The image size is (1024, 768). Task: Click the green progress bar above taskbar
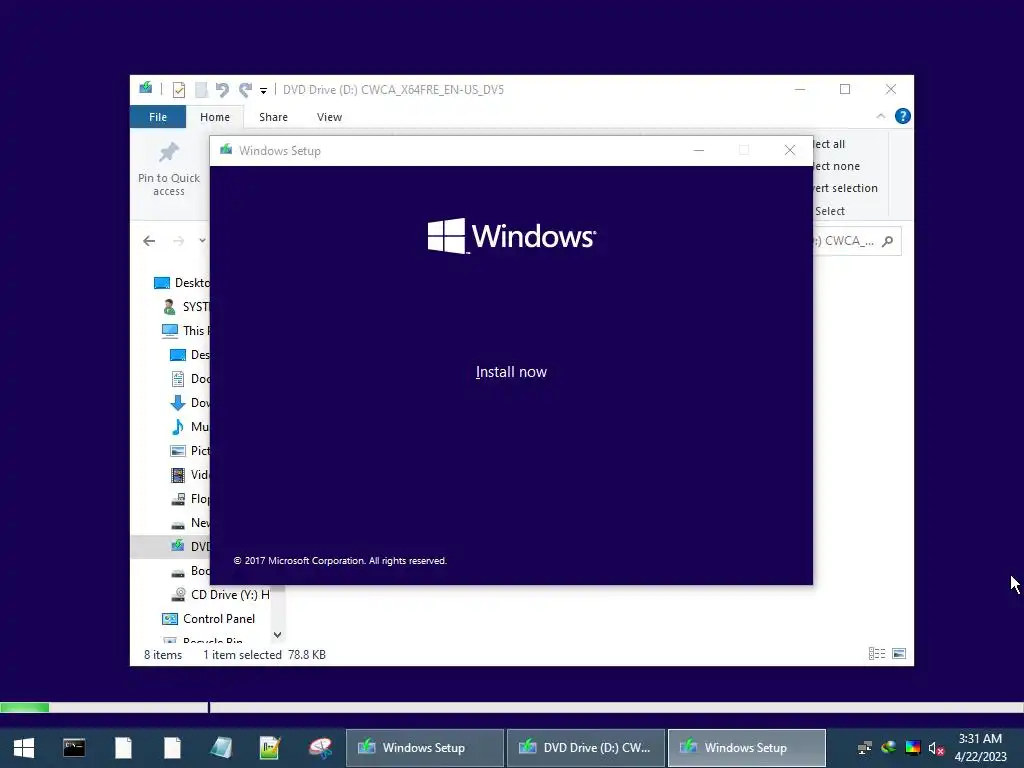tap(25, 707)
